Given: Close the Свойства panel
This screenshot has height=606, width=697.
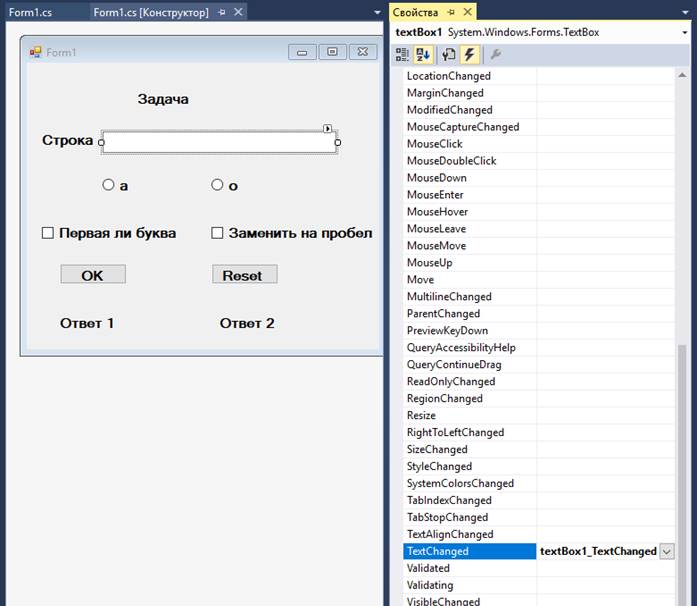Looking at the screenshot, I should click(468, 12).
